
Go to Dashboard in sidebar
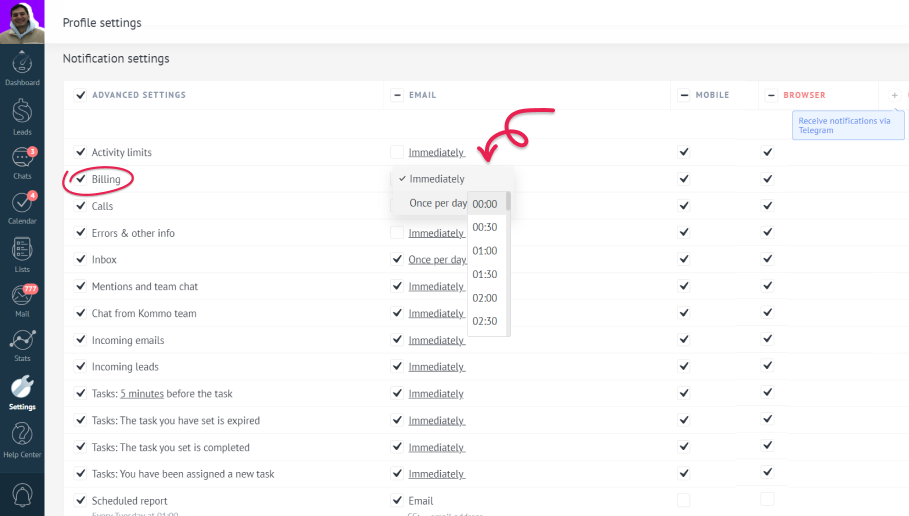pyautogui.click(x=22, y=68)
